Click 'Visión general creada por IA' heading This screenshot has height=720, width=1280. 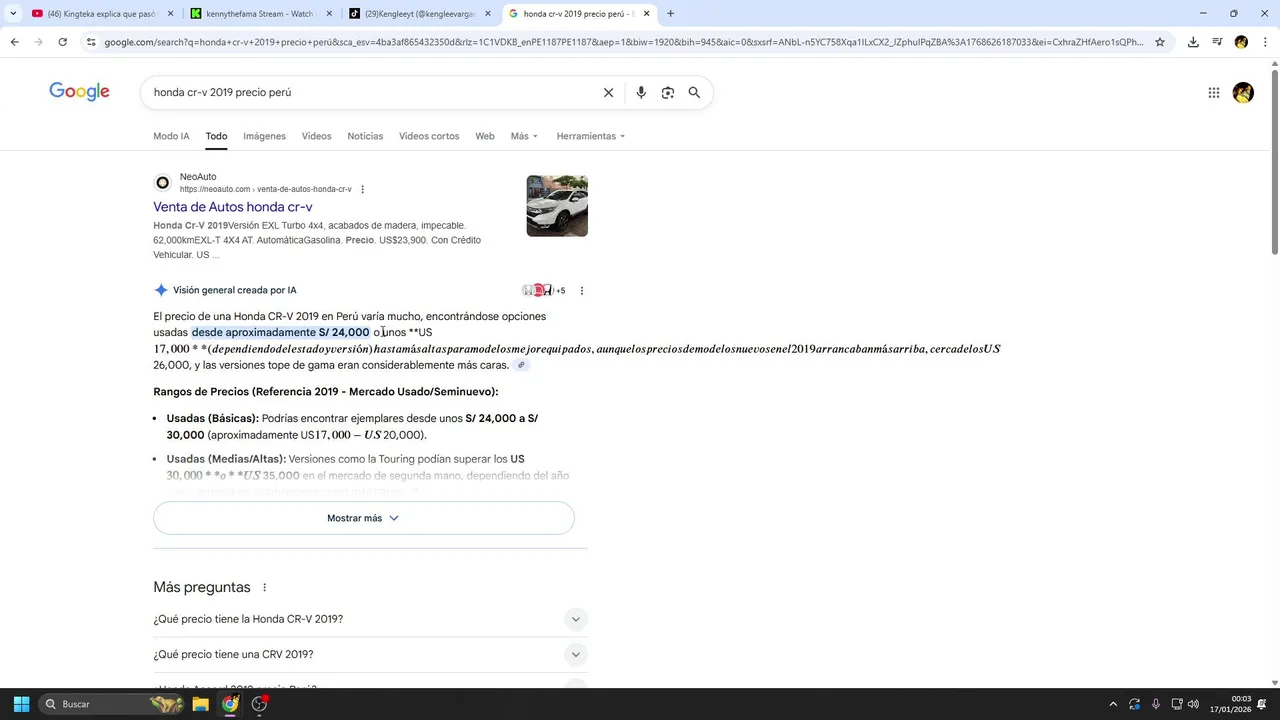click(235, 290)
